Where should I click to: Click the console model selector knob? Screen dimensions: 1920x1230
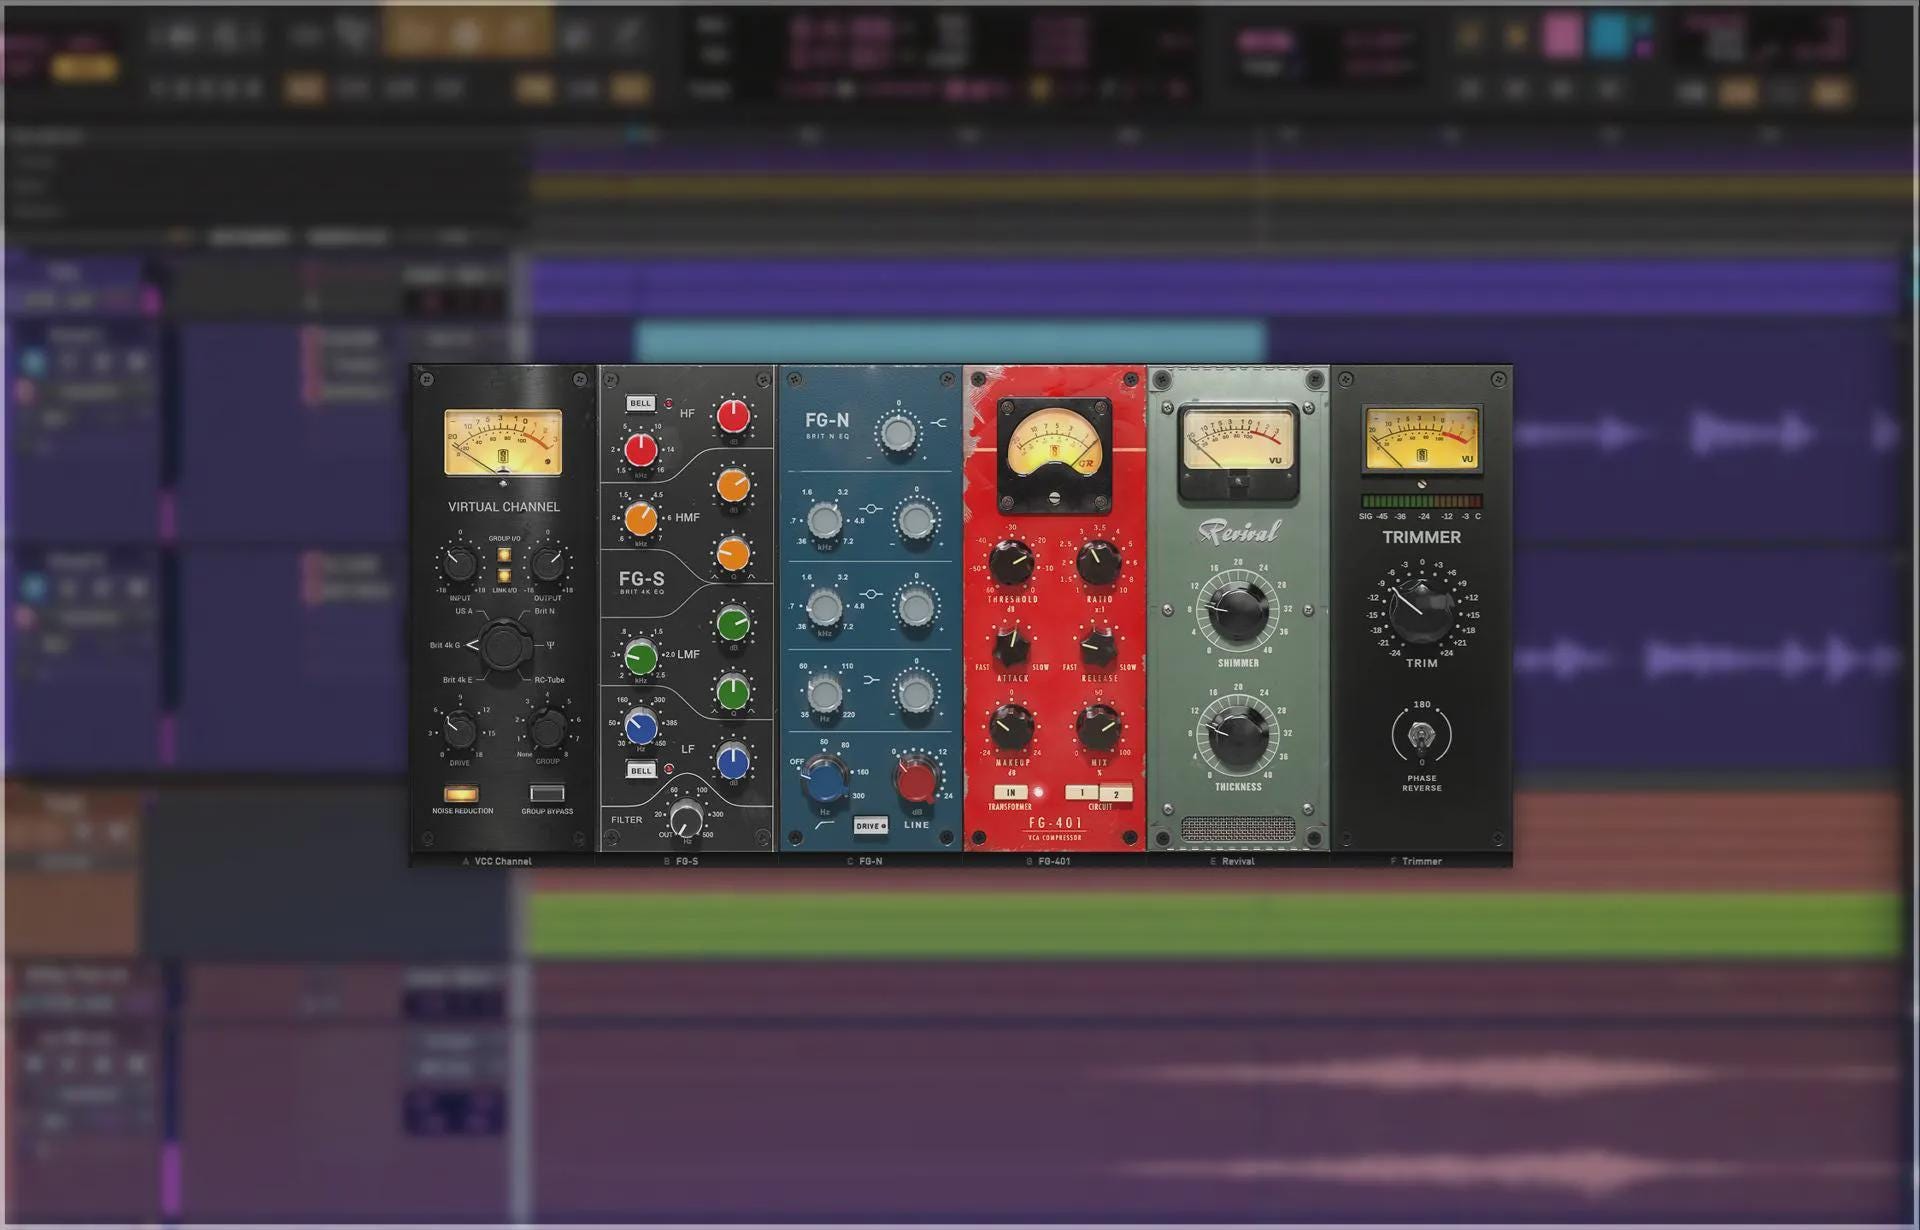[x=503, y=646]
